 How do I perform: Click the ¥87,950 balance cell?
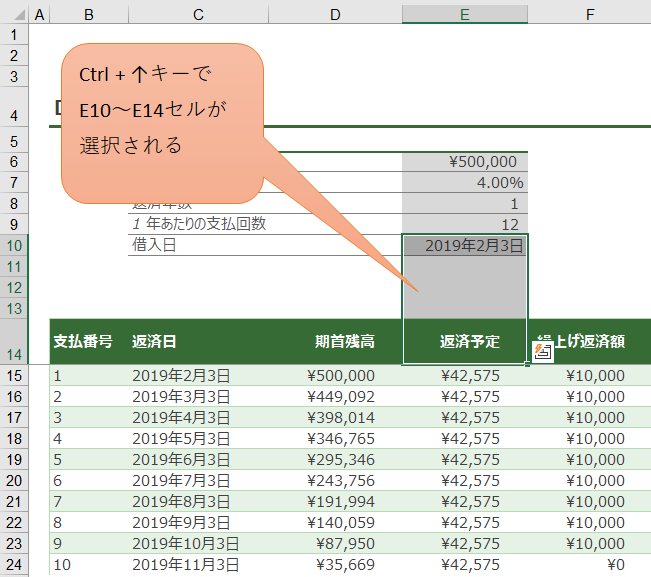point(335,543)
